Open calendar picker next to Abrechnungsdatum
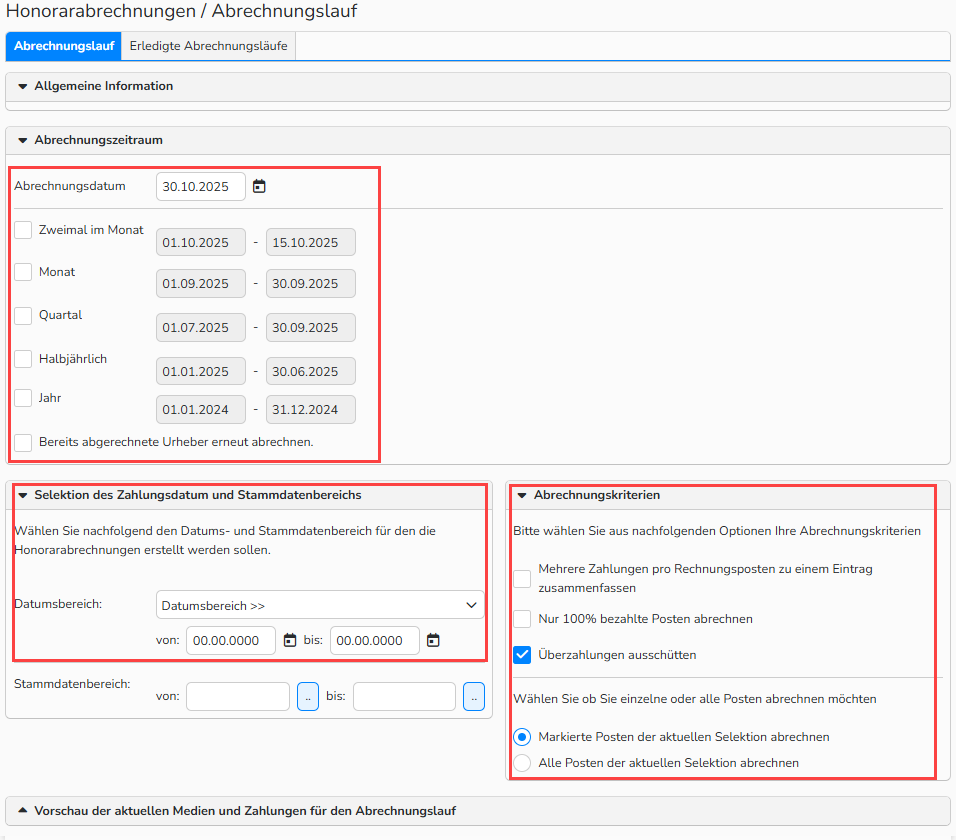This screenshot has width=956, height=840. (259, 187)
